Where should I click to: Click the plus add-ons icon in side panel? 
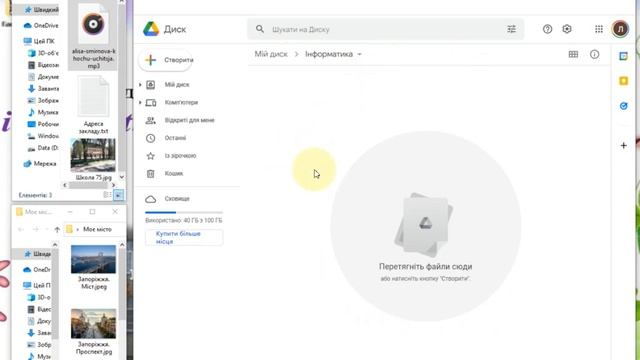623,145
